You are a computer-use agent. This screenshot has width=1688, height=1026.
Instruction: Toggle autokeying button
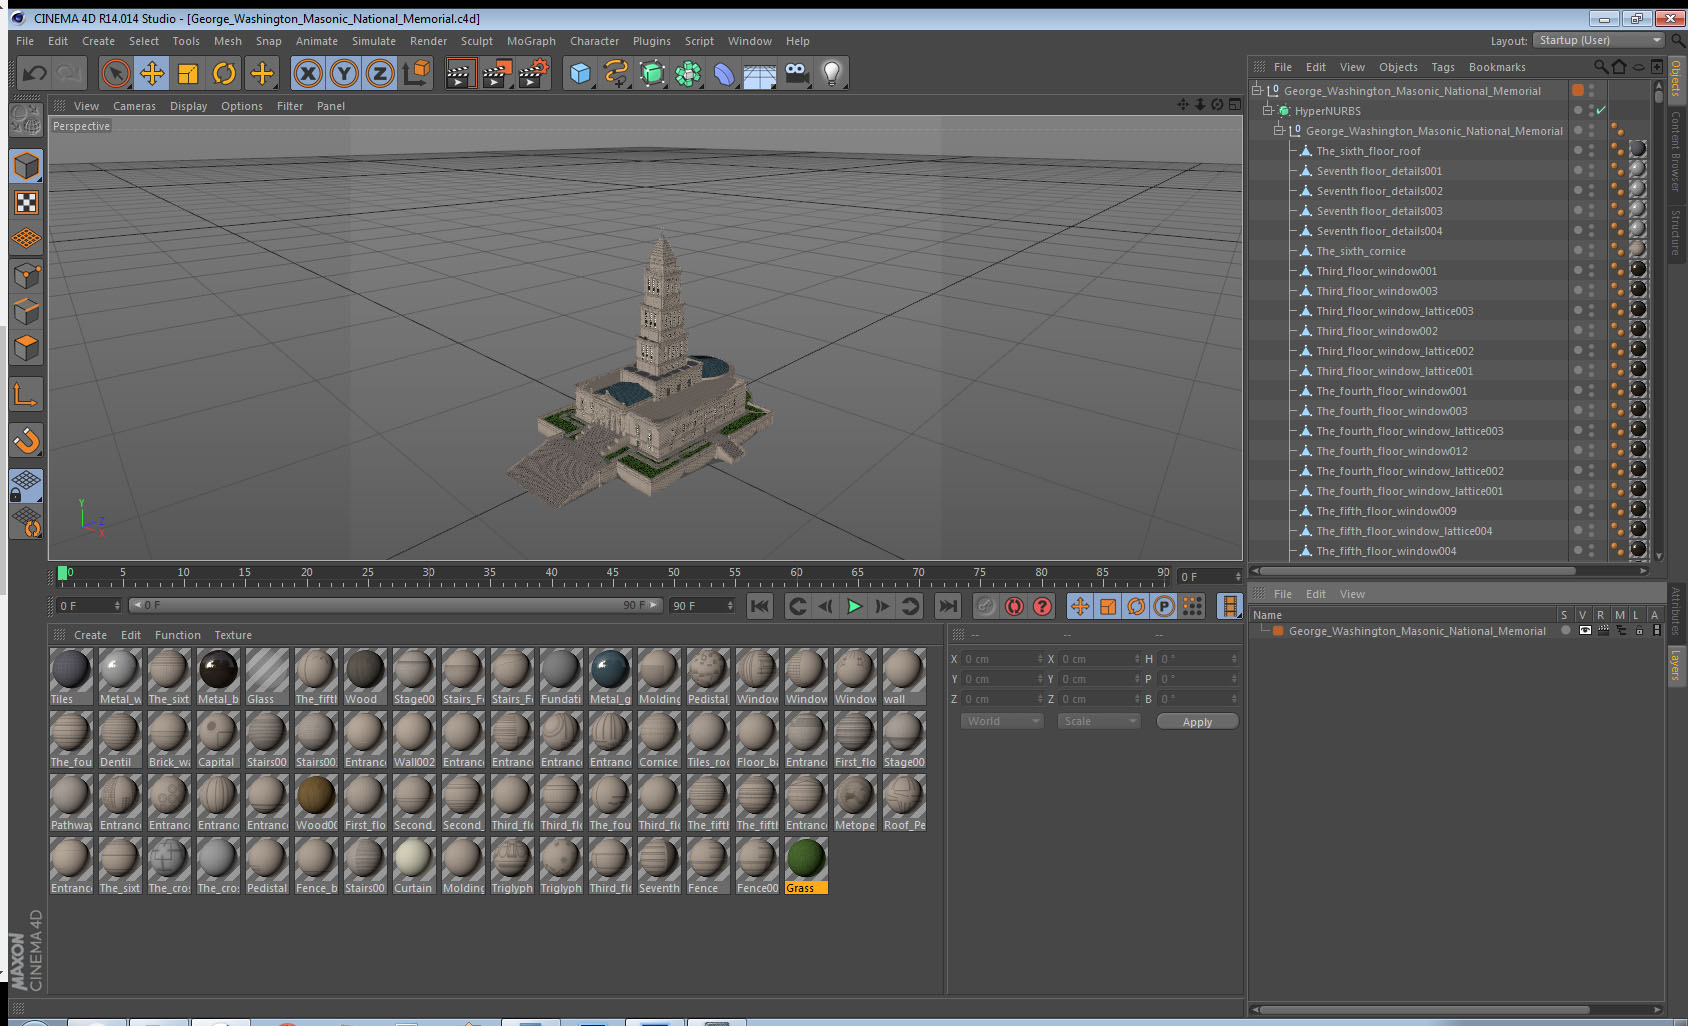1014,606
